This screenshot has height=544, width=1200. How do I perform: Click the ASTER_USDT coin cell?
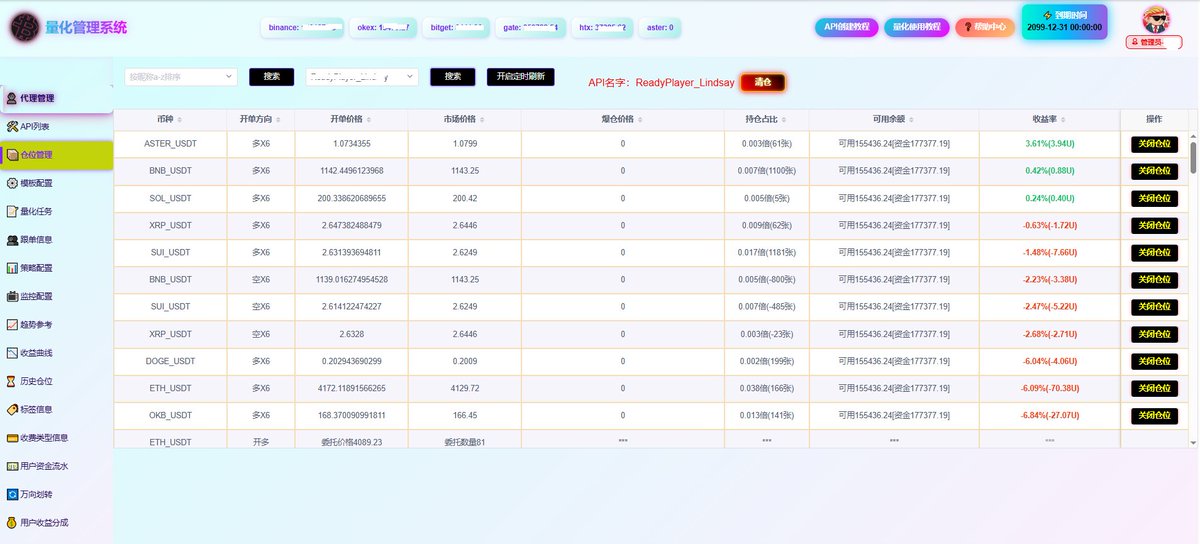[x=171, y=144]
